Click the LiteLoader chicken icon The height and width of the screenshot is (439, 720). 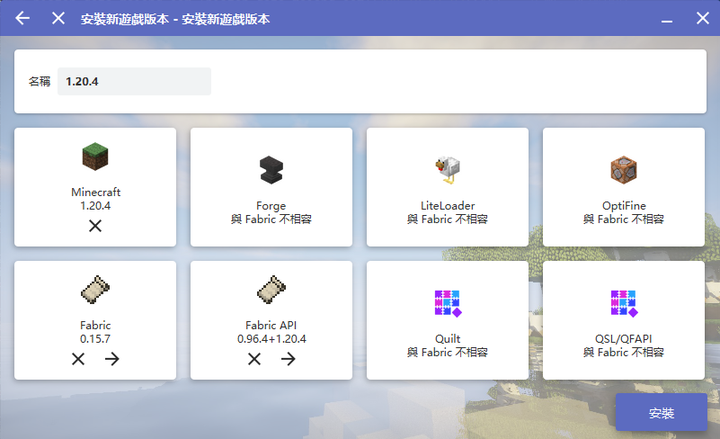[x=448, y=170]
